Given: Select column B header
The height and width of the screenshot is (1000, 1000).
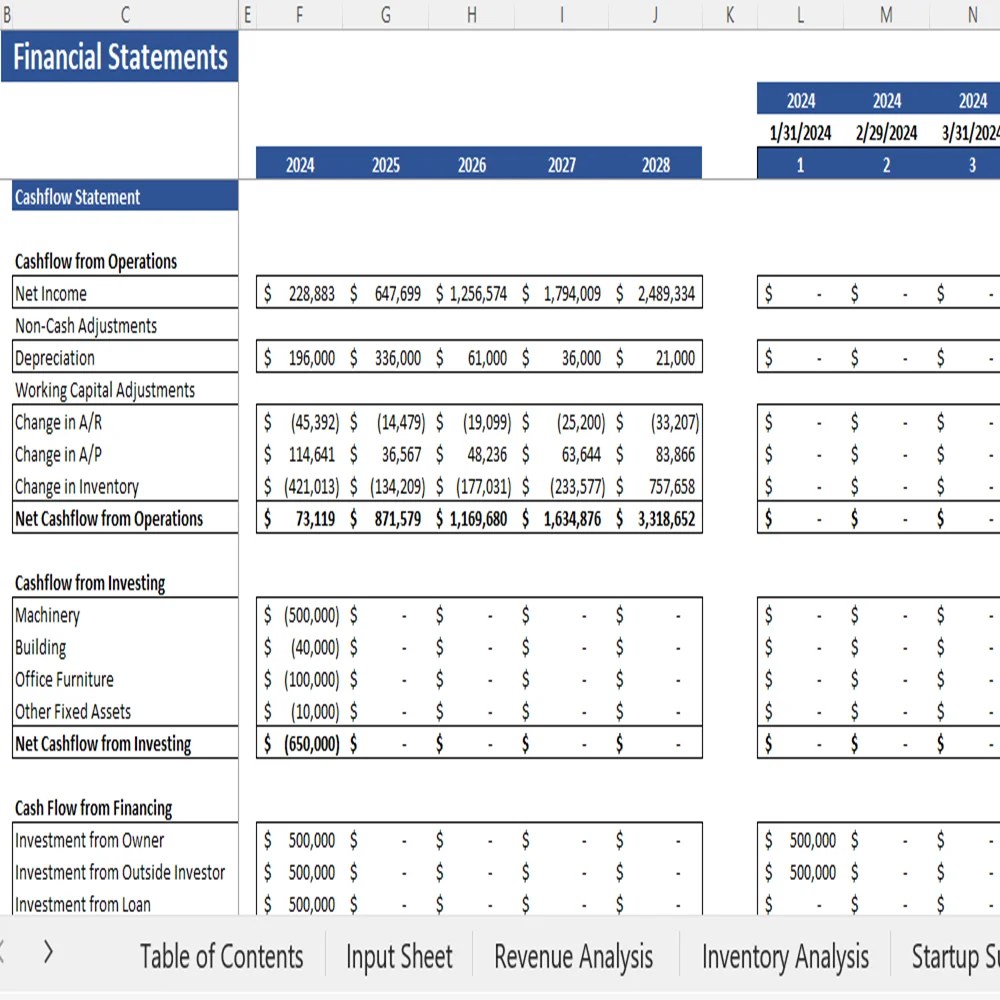Looking at the screenshot, I should click(x=7, y=15).
